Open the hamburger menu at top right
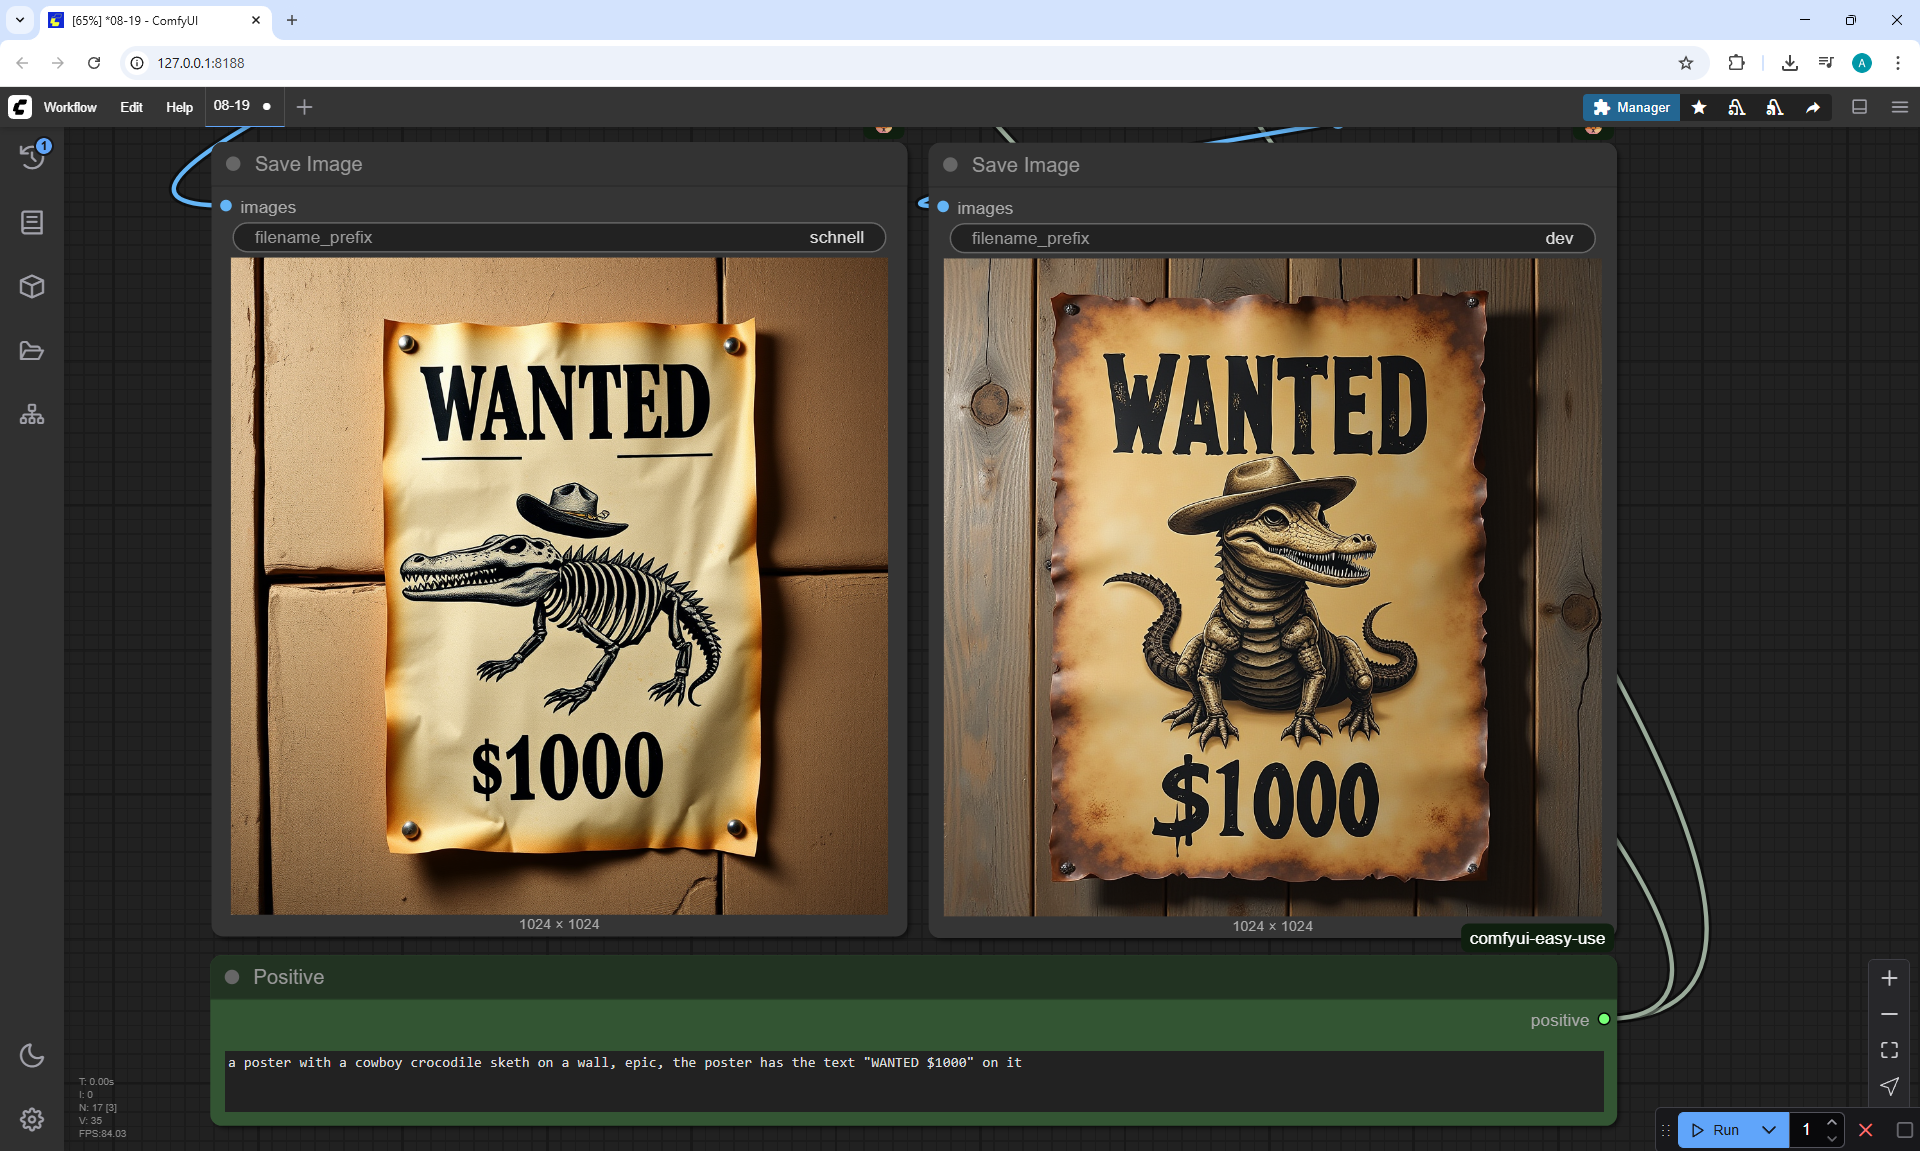1920x1151 pixels. [x=1900, y=107]
